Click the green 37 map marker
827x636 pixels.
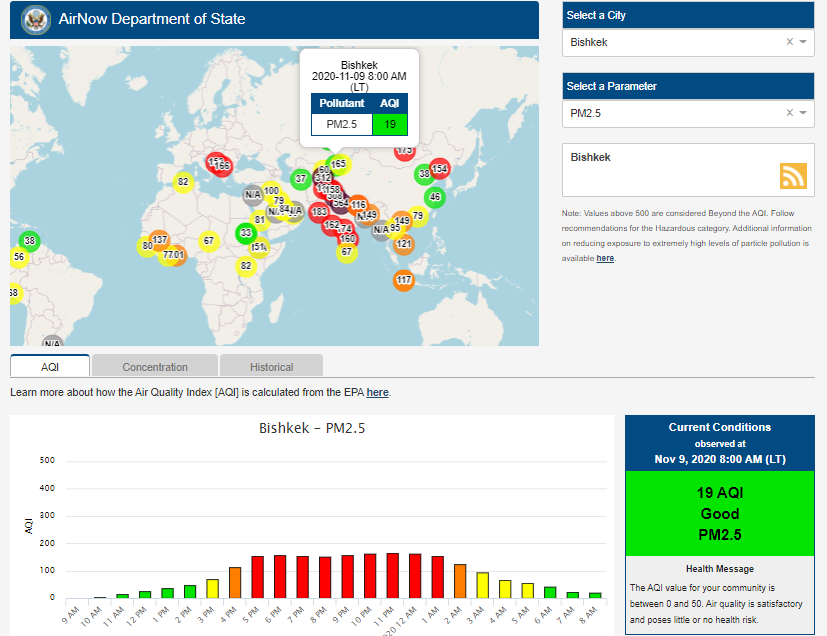click(x=300, y=179)
